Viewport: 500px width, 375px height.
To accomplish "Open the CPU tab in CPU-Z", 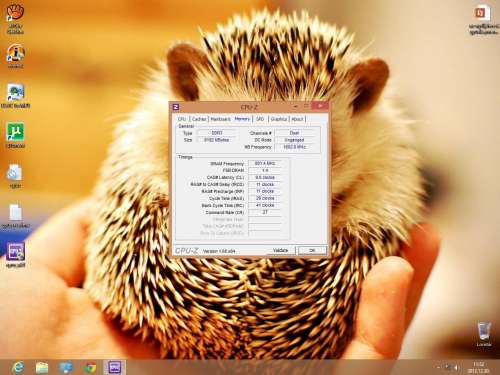I will pos(182,119).
